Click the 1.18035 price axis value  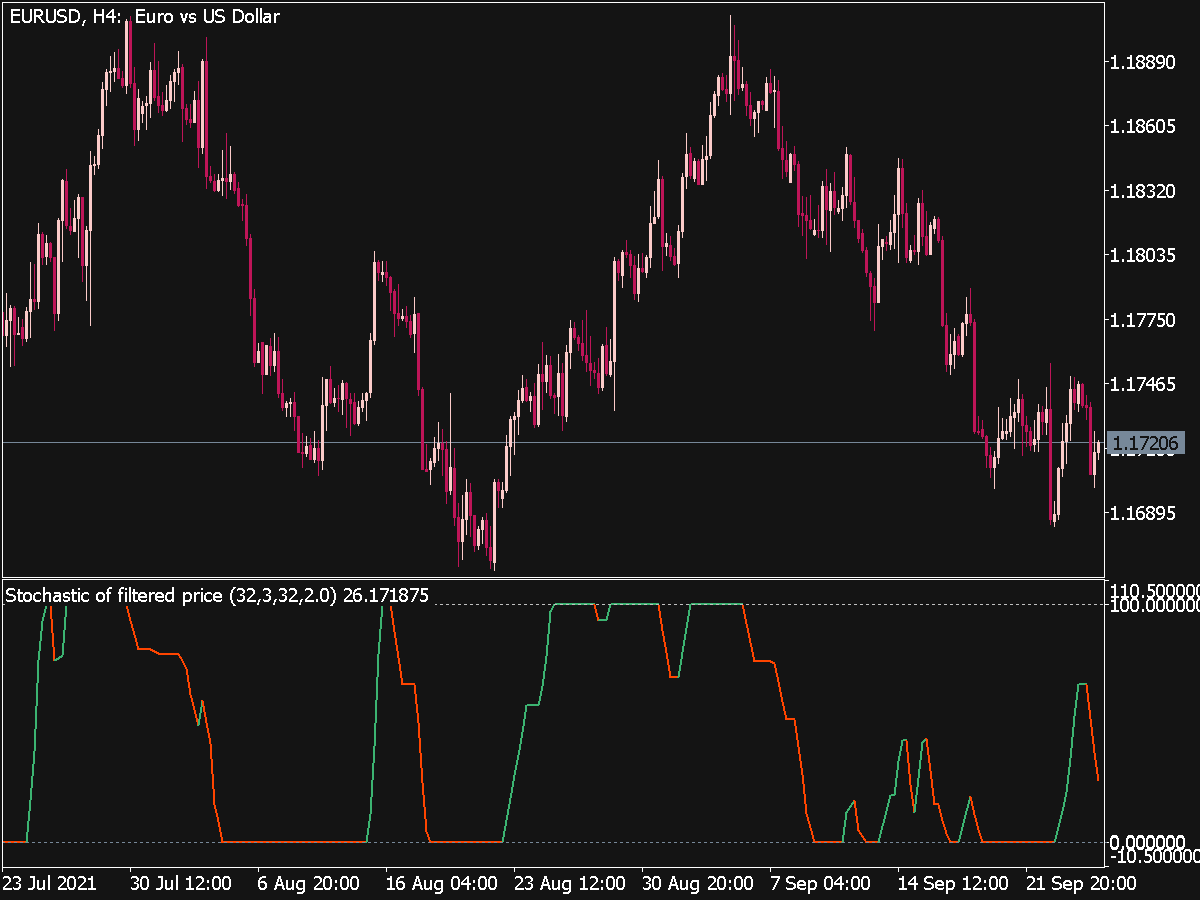point(1143,256)
